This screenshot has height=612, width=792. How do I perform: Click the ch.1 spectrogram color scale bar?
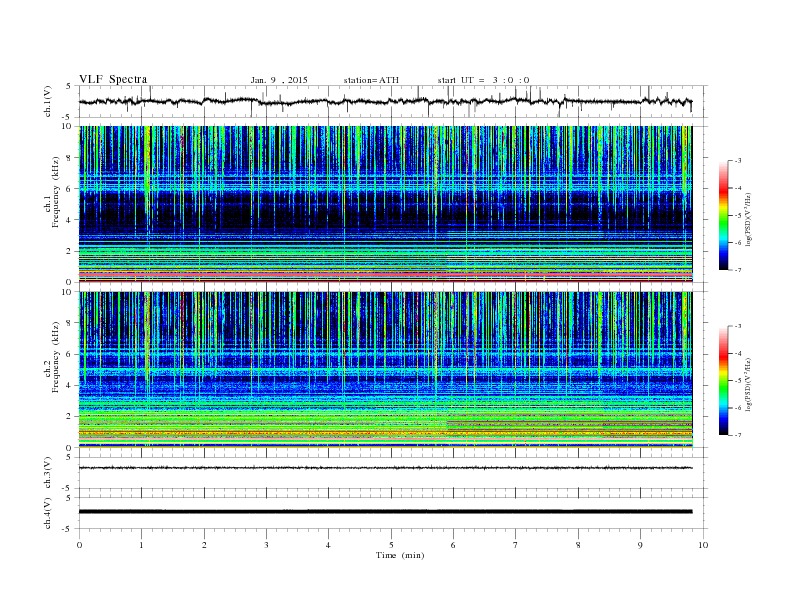(724, 215)
